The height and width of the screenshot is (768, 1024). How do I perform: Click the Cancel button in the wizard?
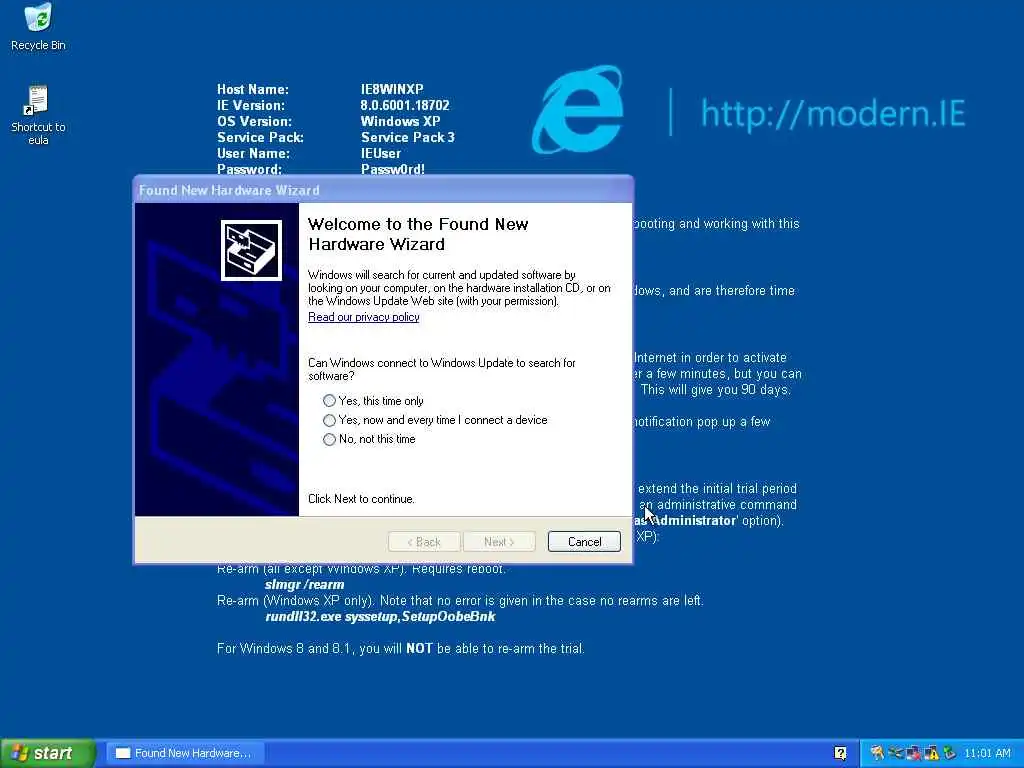(x=584, y=541)
